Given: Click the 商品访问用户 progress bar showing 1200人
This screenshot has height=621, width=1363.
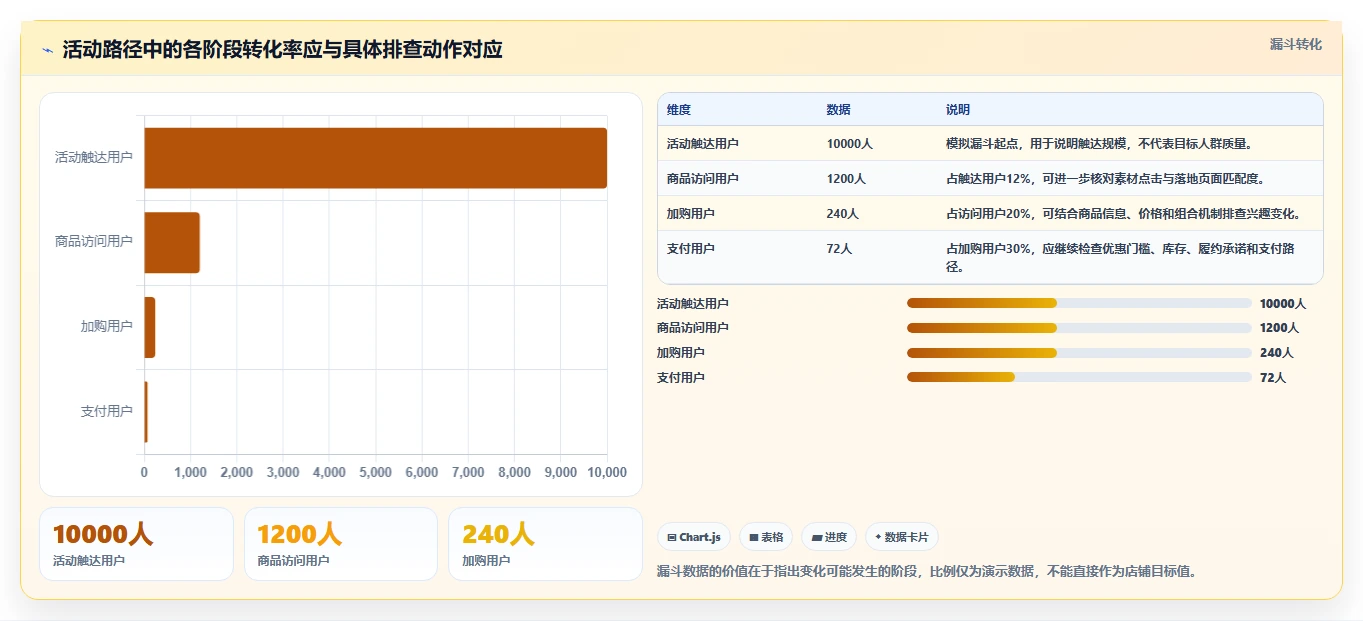Looking at the screenshot, I should click(1079, 328).
